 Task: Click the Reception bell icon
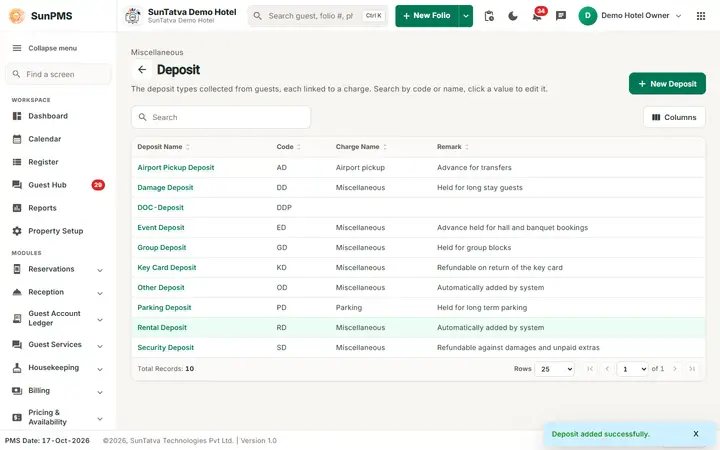point(17,292)
